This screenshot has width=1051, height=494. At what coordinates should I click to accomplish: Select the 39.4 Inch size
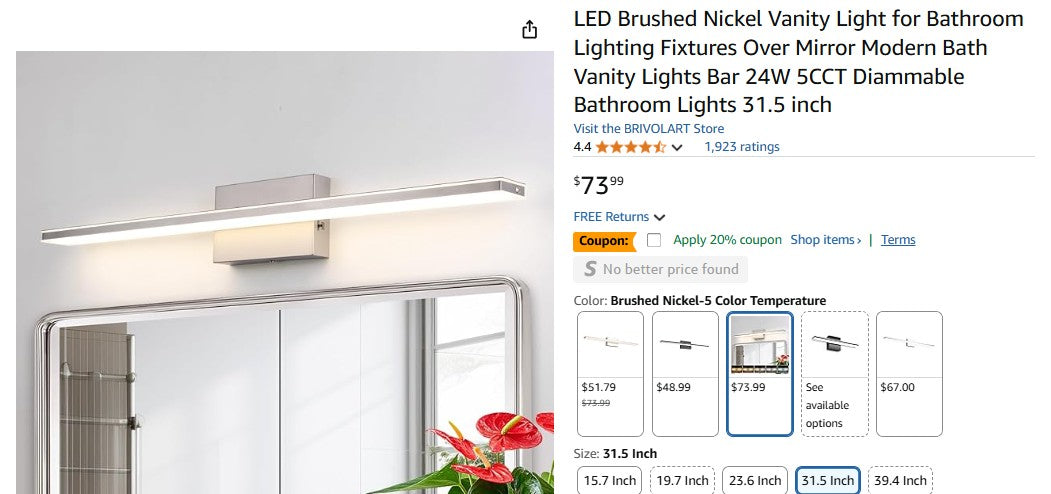[x=900, y=480]
